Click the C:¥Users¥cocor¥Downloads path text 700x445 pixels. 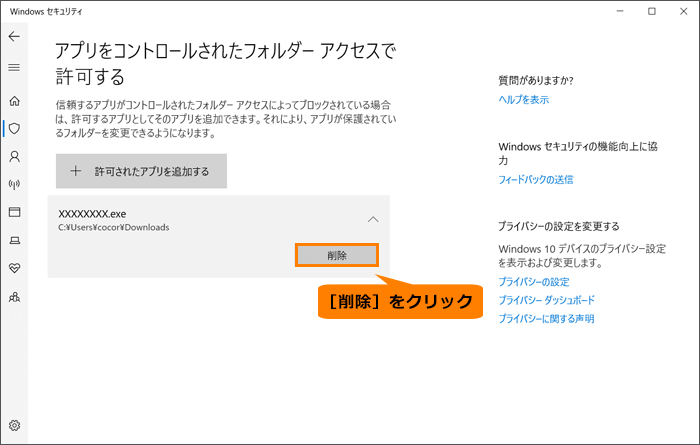click(x=114, y=228)
